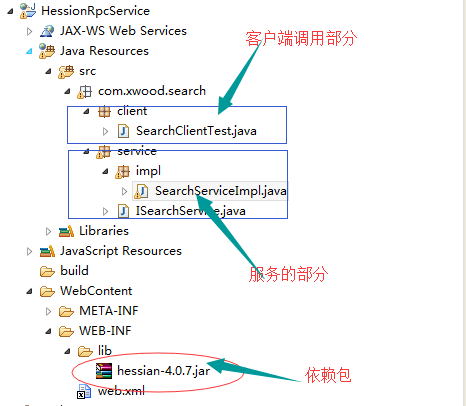Collapse the src folder node
The height and width of the screenshot is (406, 466).
pos(49,71)
